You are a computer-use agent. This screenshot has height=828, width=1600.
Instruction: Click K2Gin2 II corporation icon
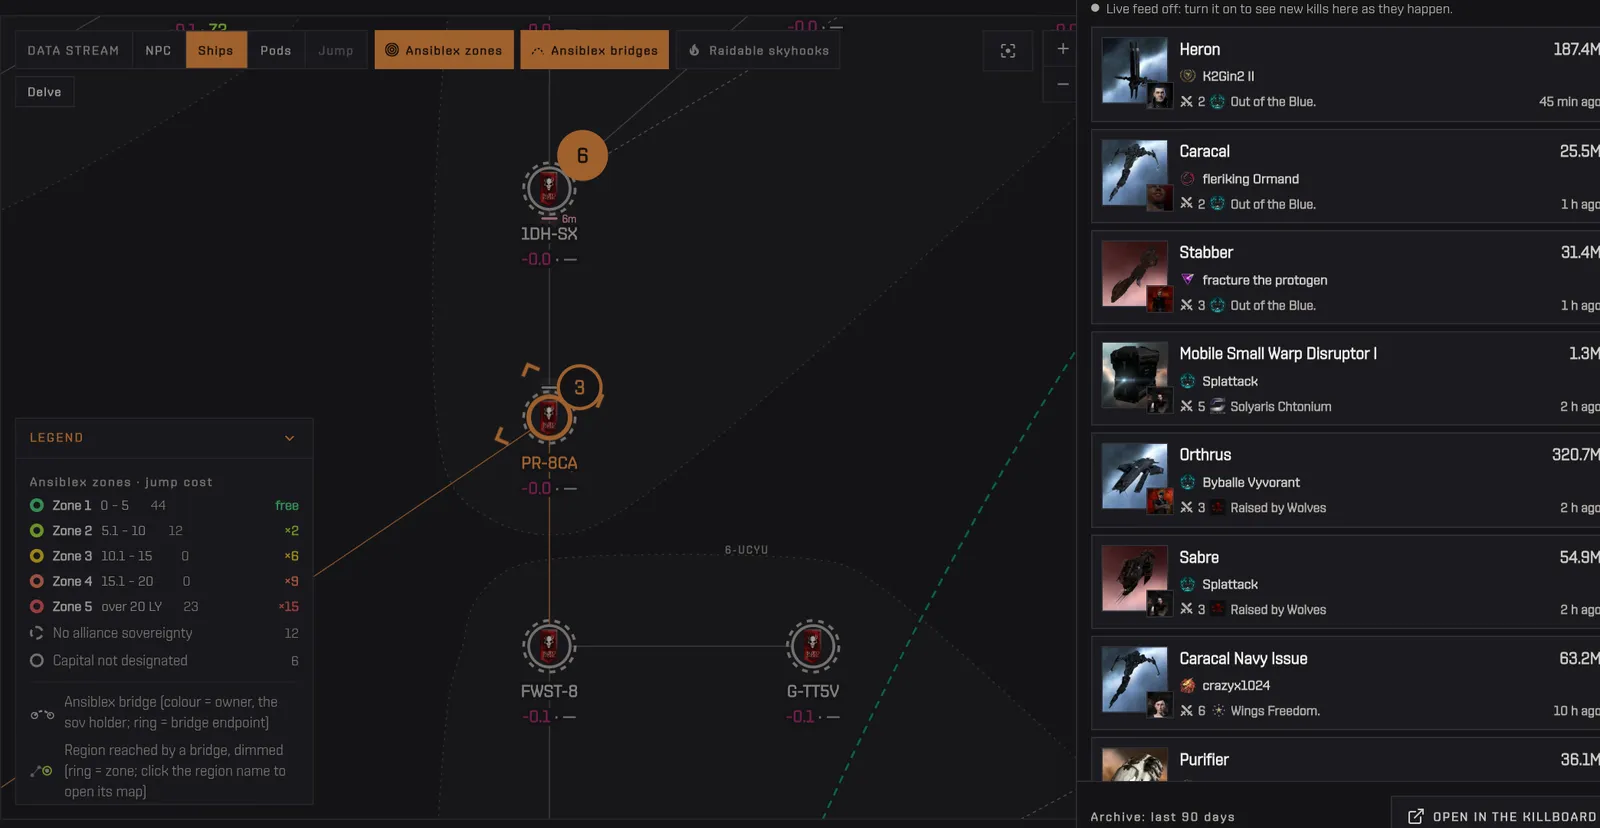point(1188,76)
